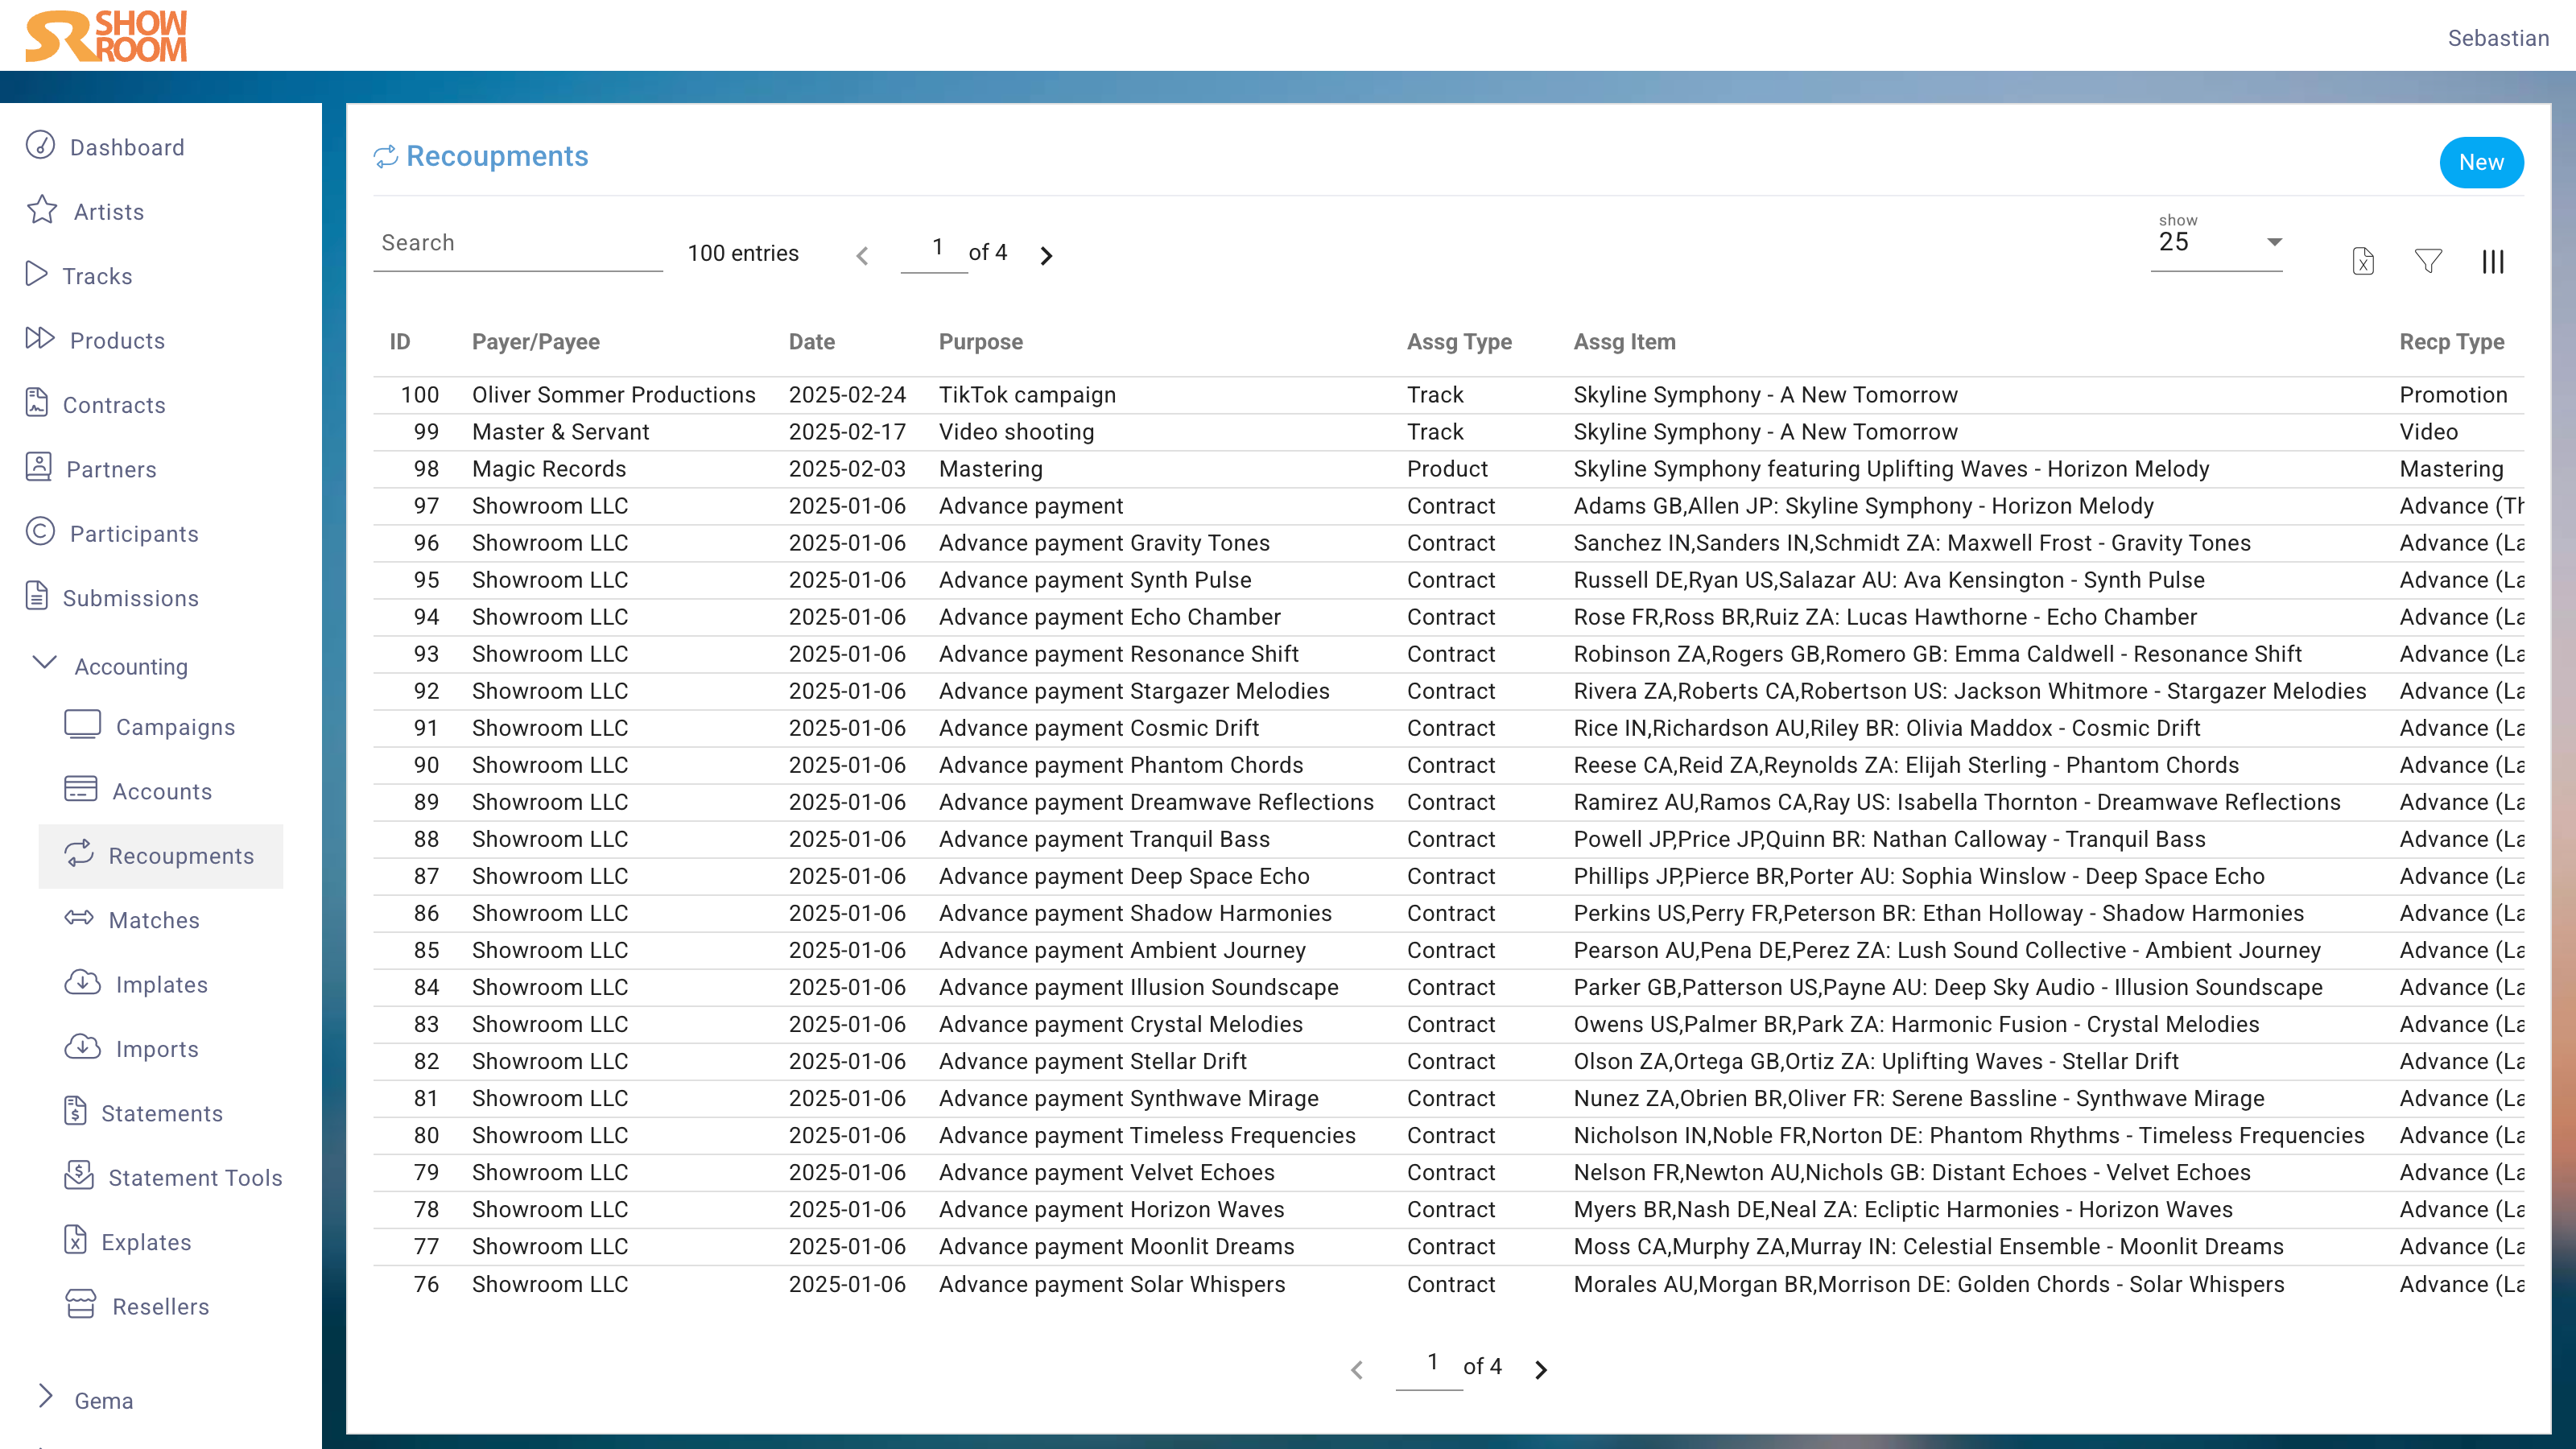
Task: Click the ShowRoom logo
Action: coord(106,36)
